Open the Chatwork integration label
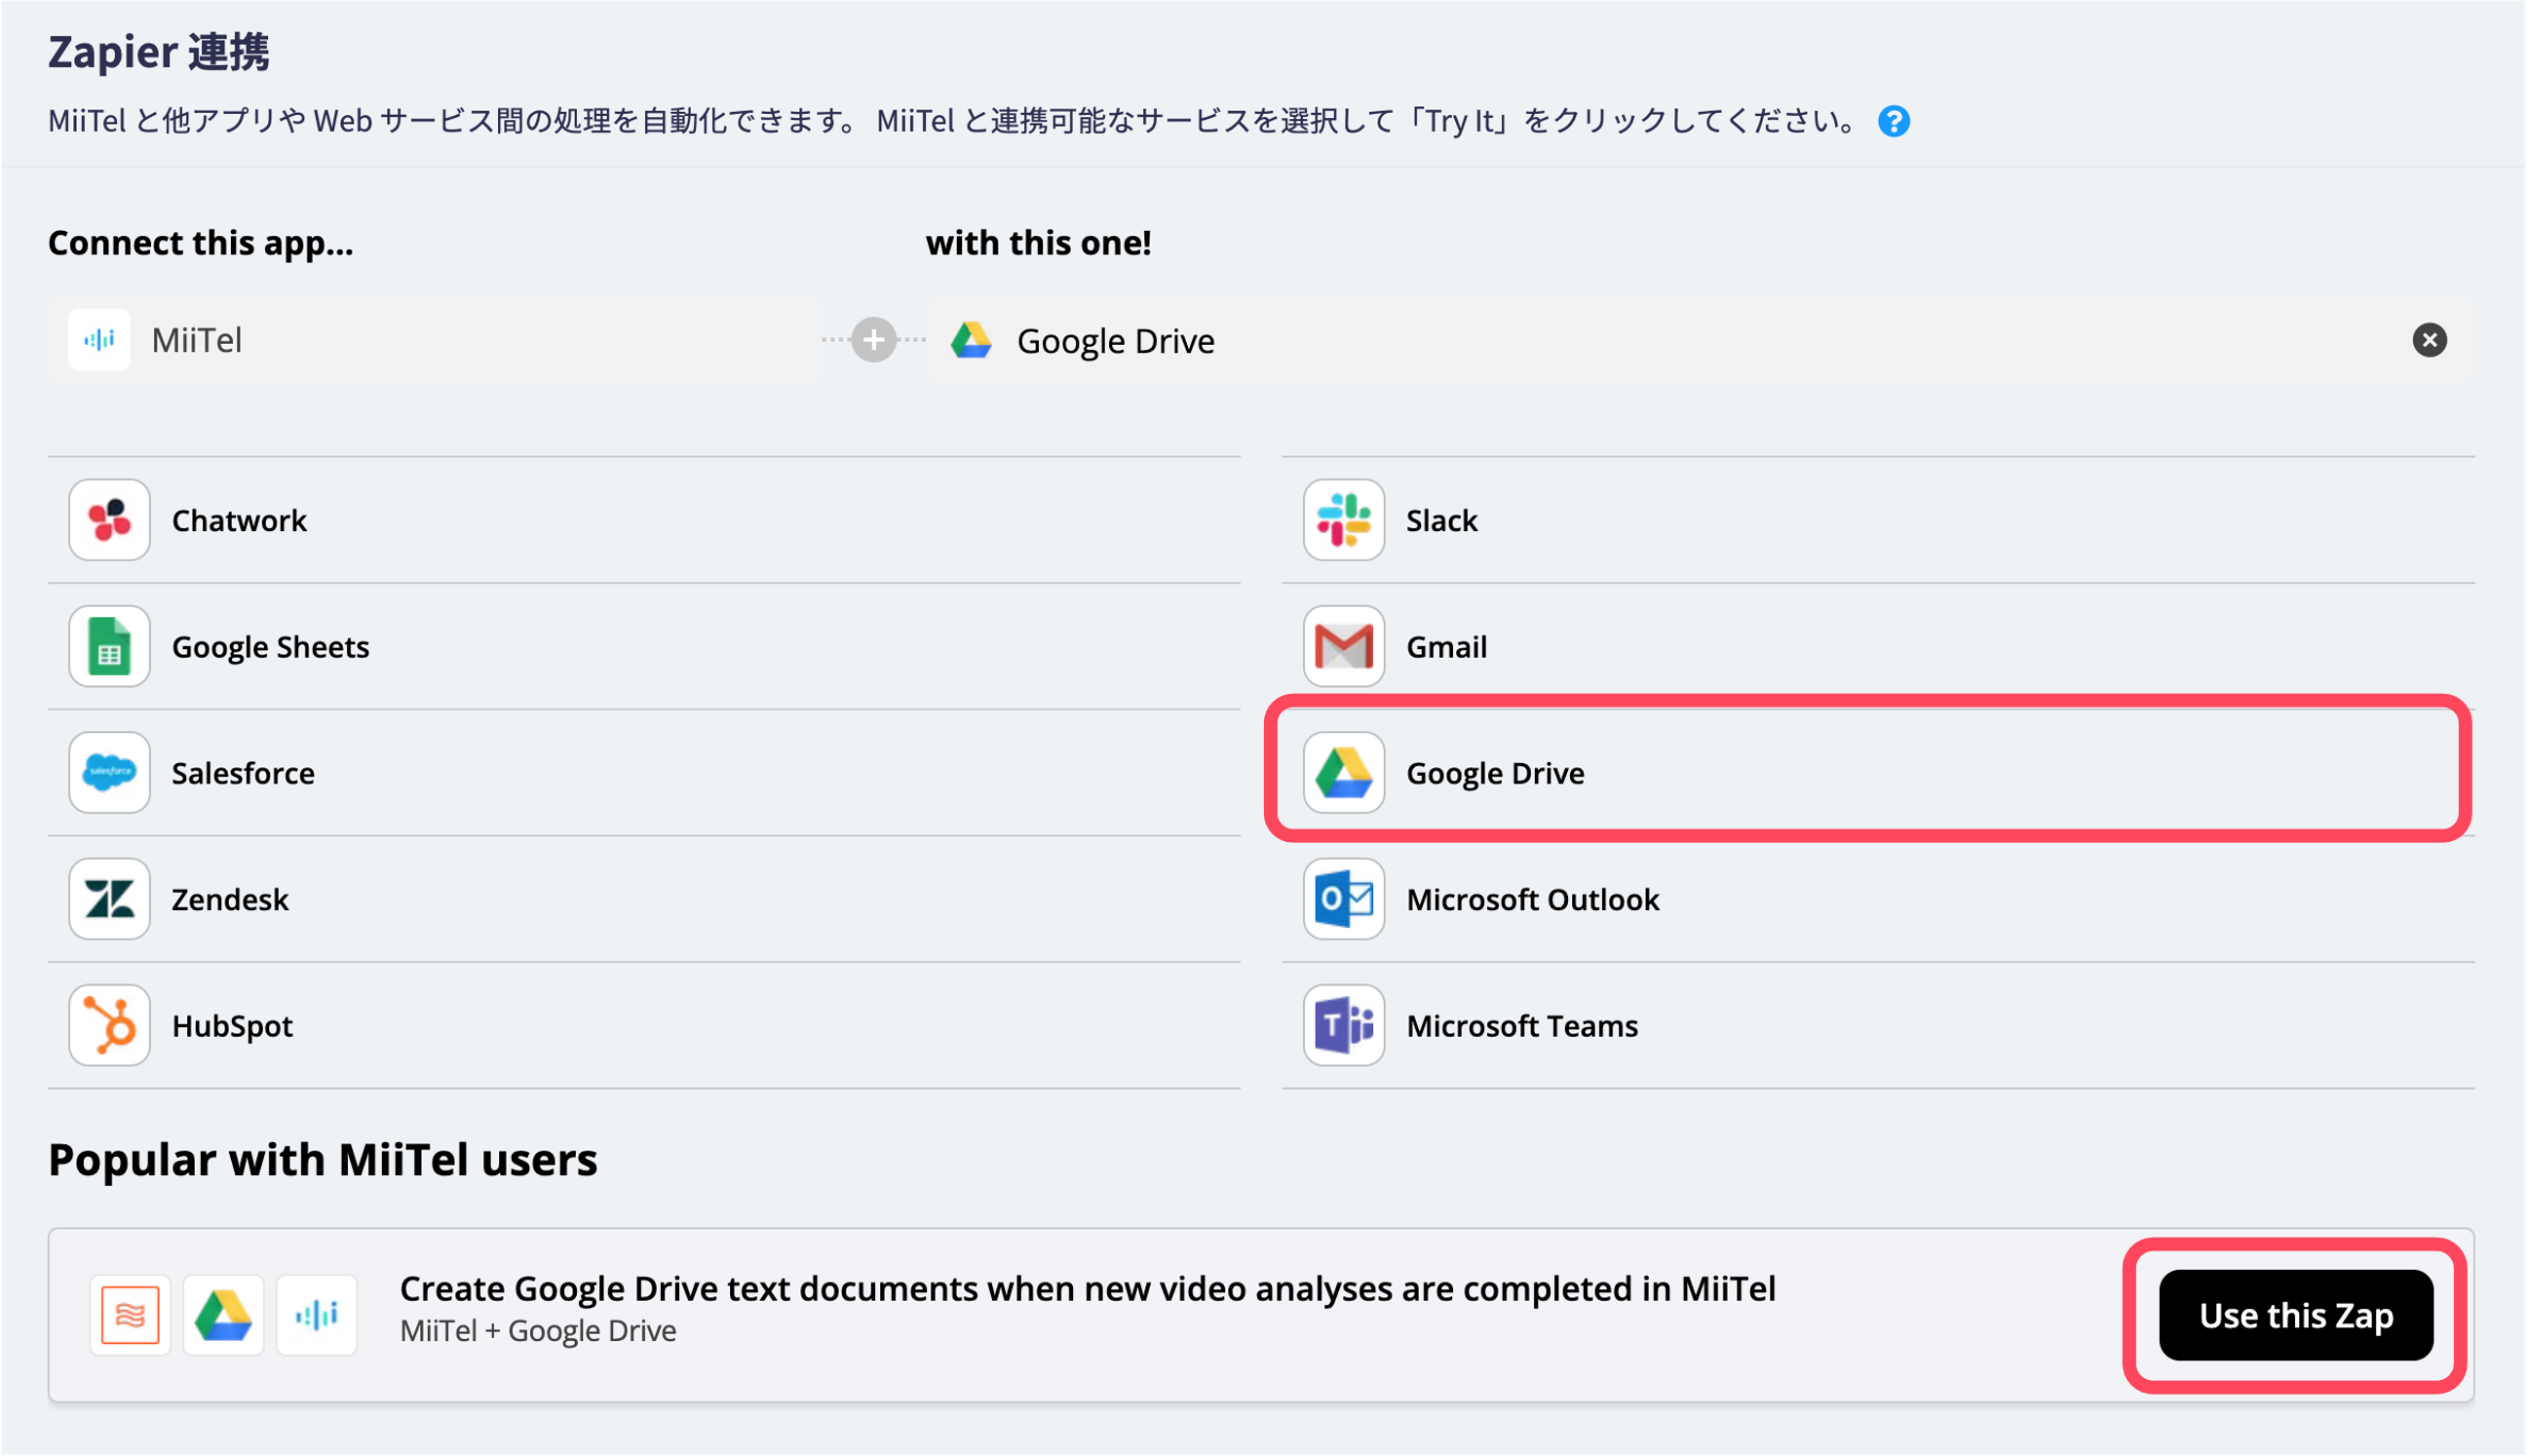The image size is (2528, 1456). pos(239,521)
